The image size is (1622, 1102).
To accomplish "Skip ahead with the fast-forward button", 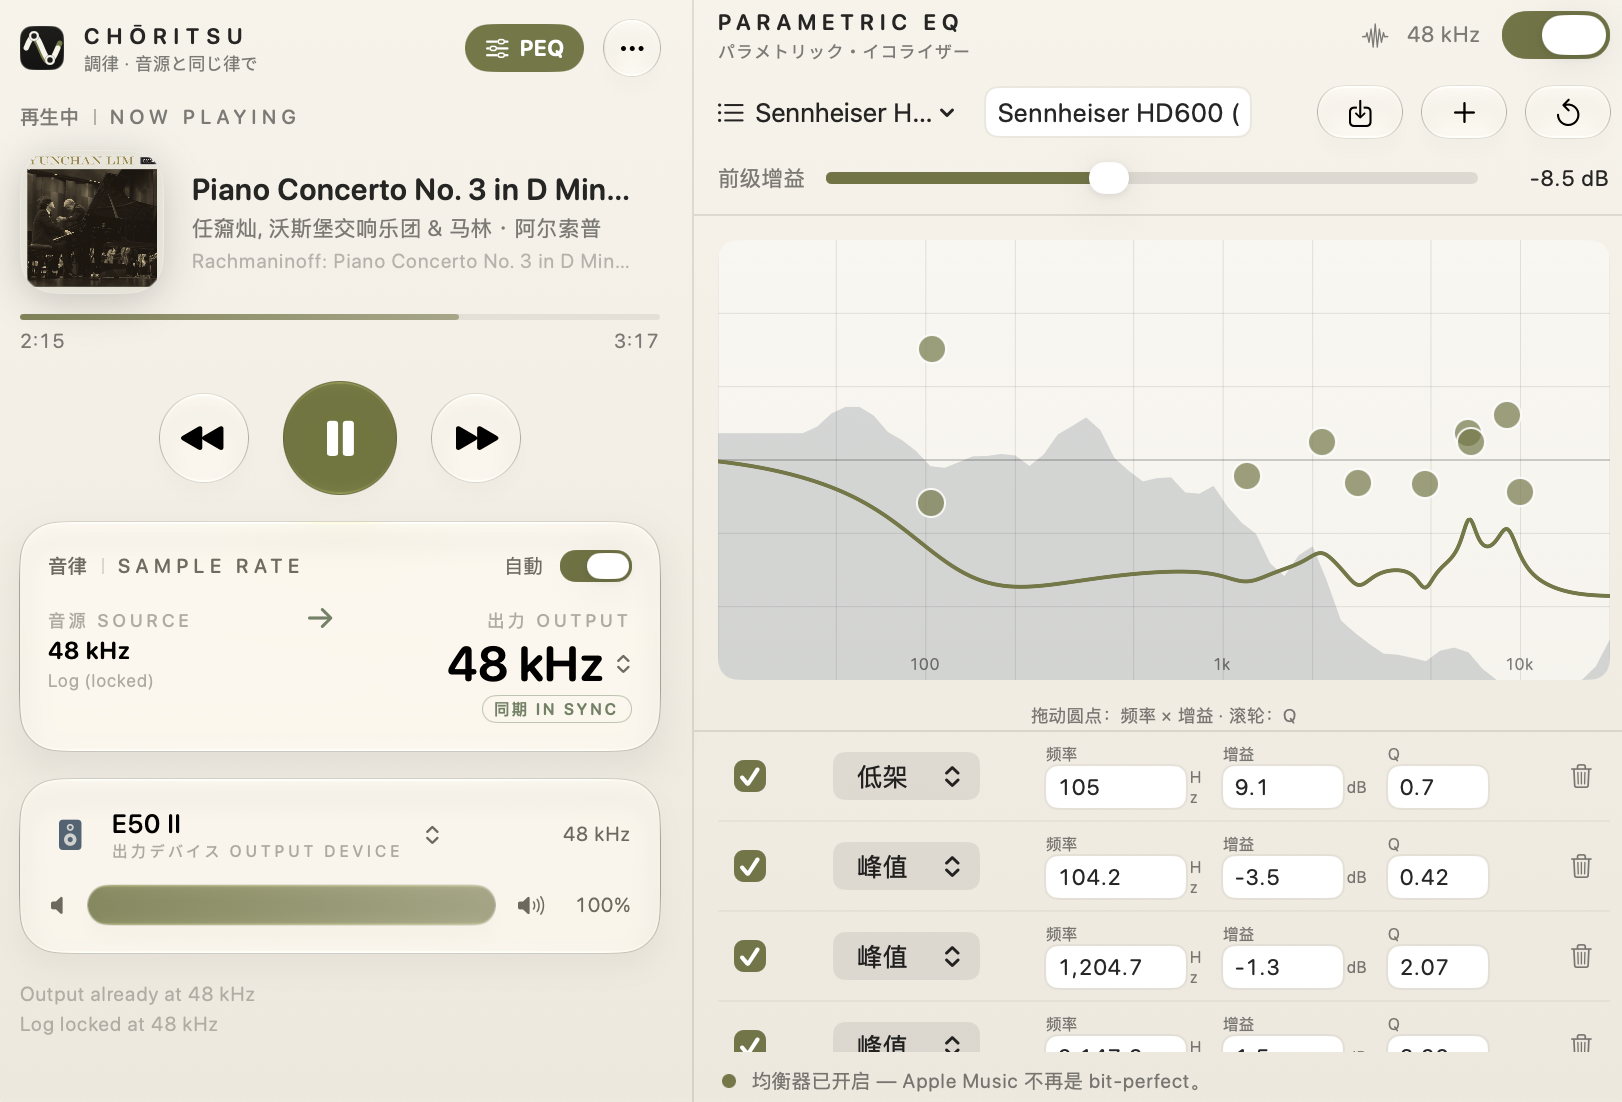I will [x=476, y=438].
